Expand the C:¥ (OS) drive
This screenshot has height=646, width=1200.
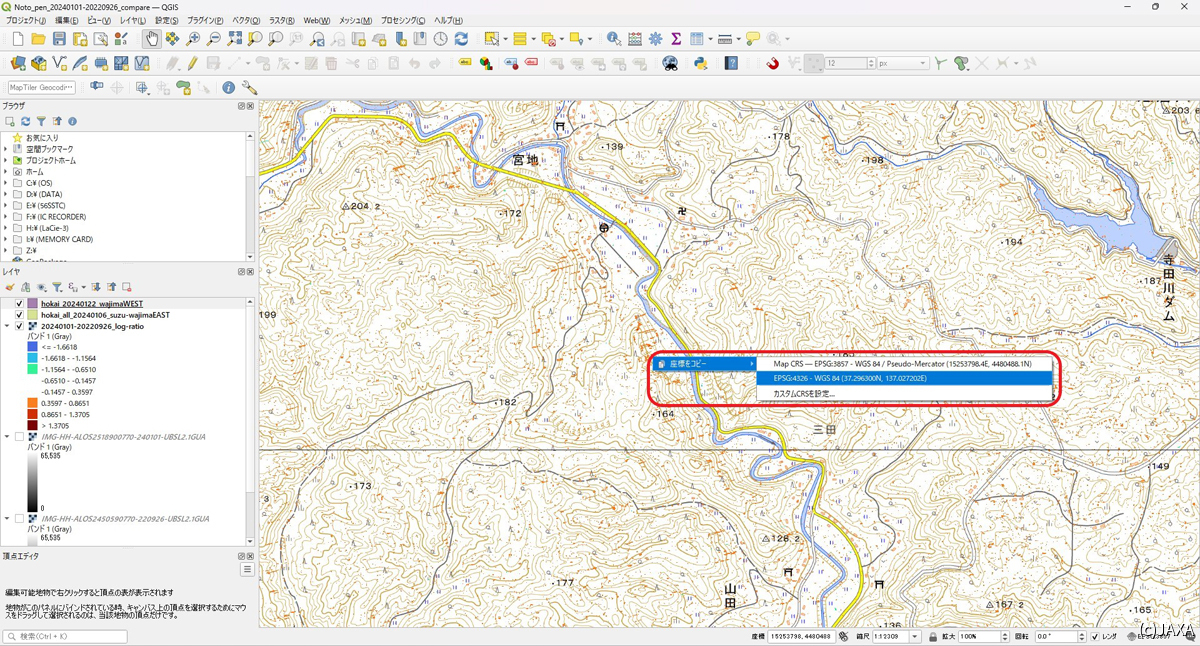[x=6, y=183]
